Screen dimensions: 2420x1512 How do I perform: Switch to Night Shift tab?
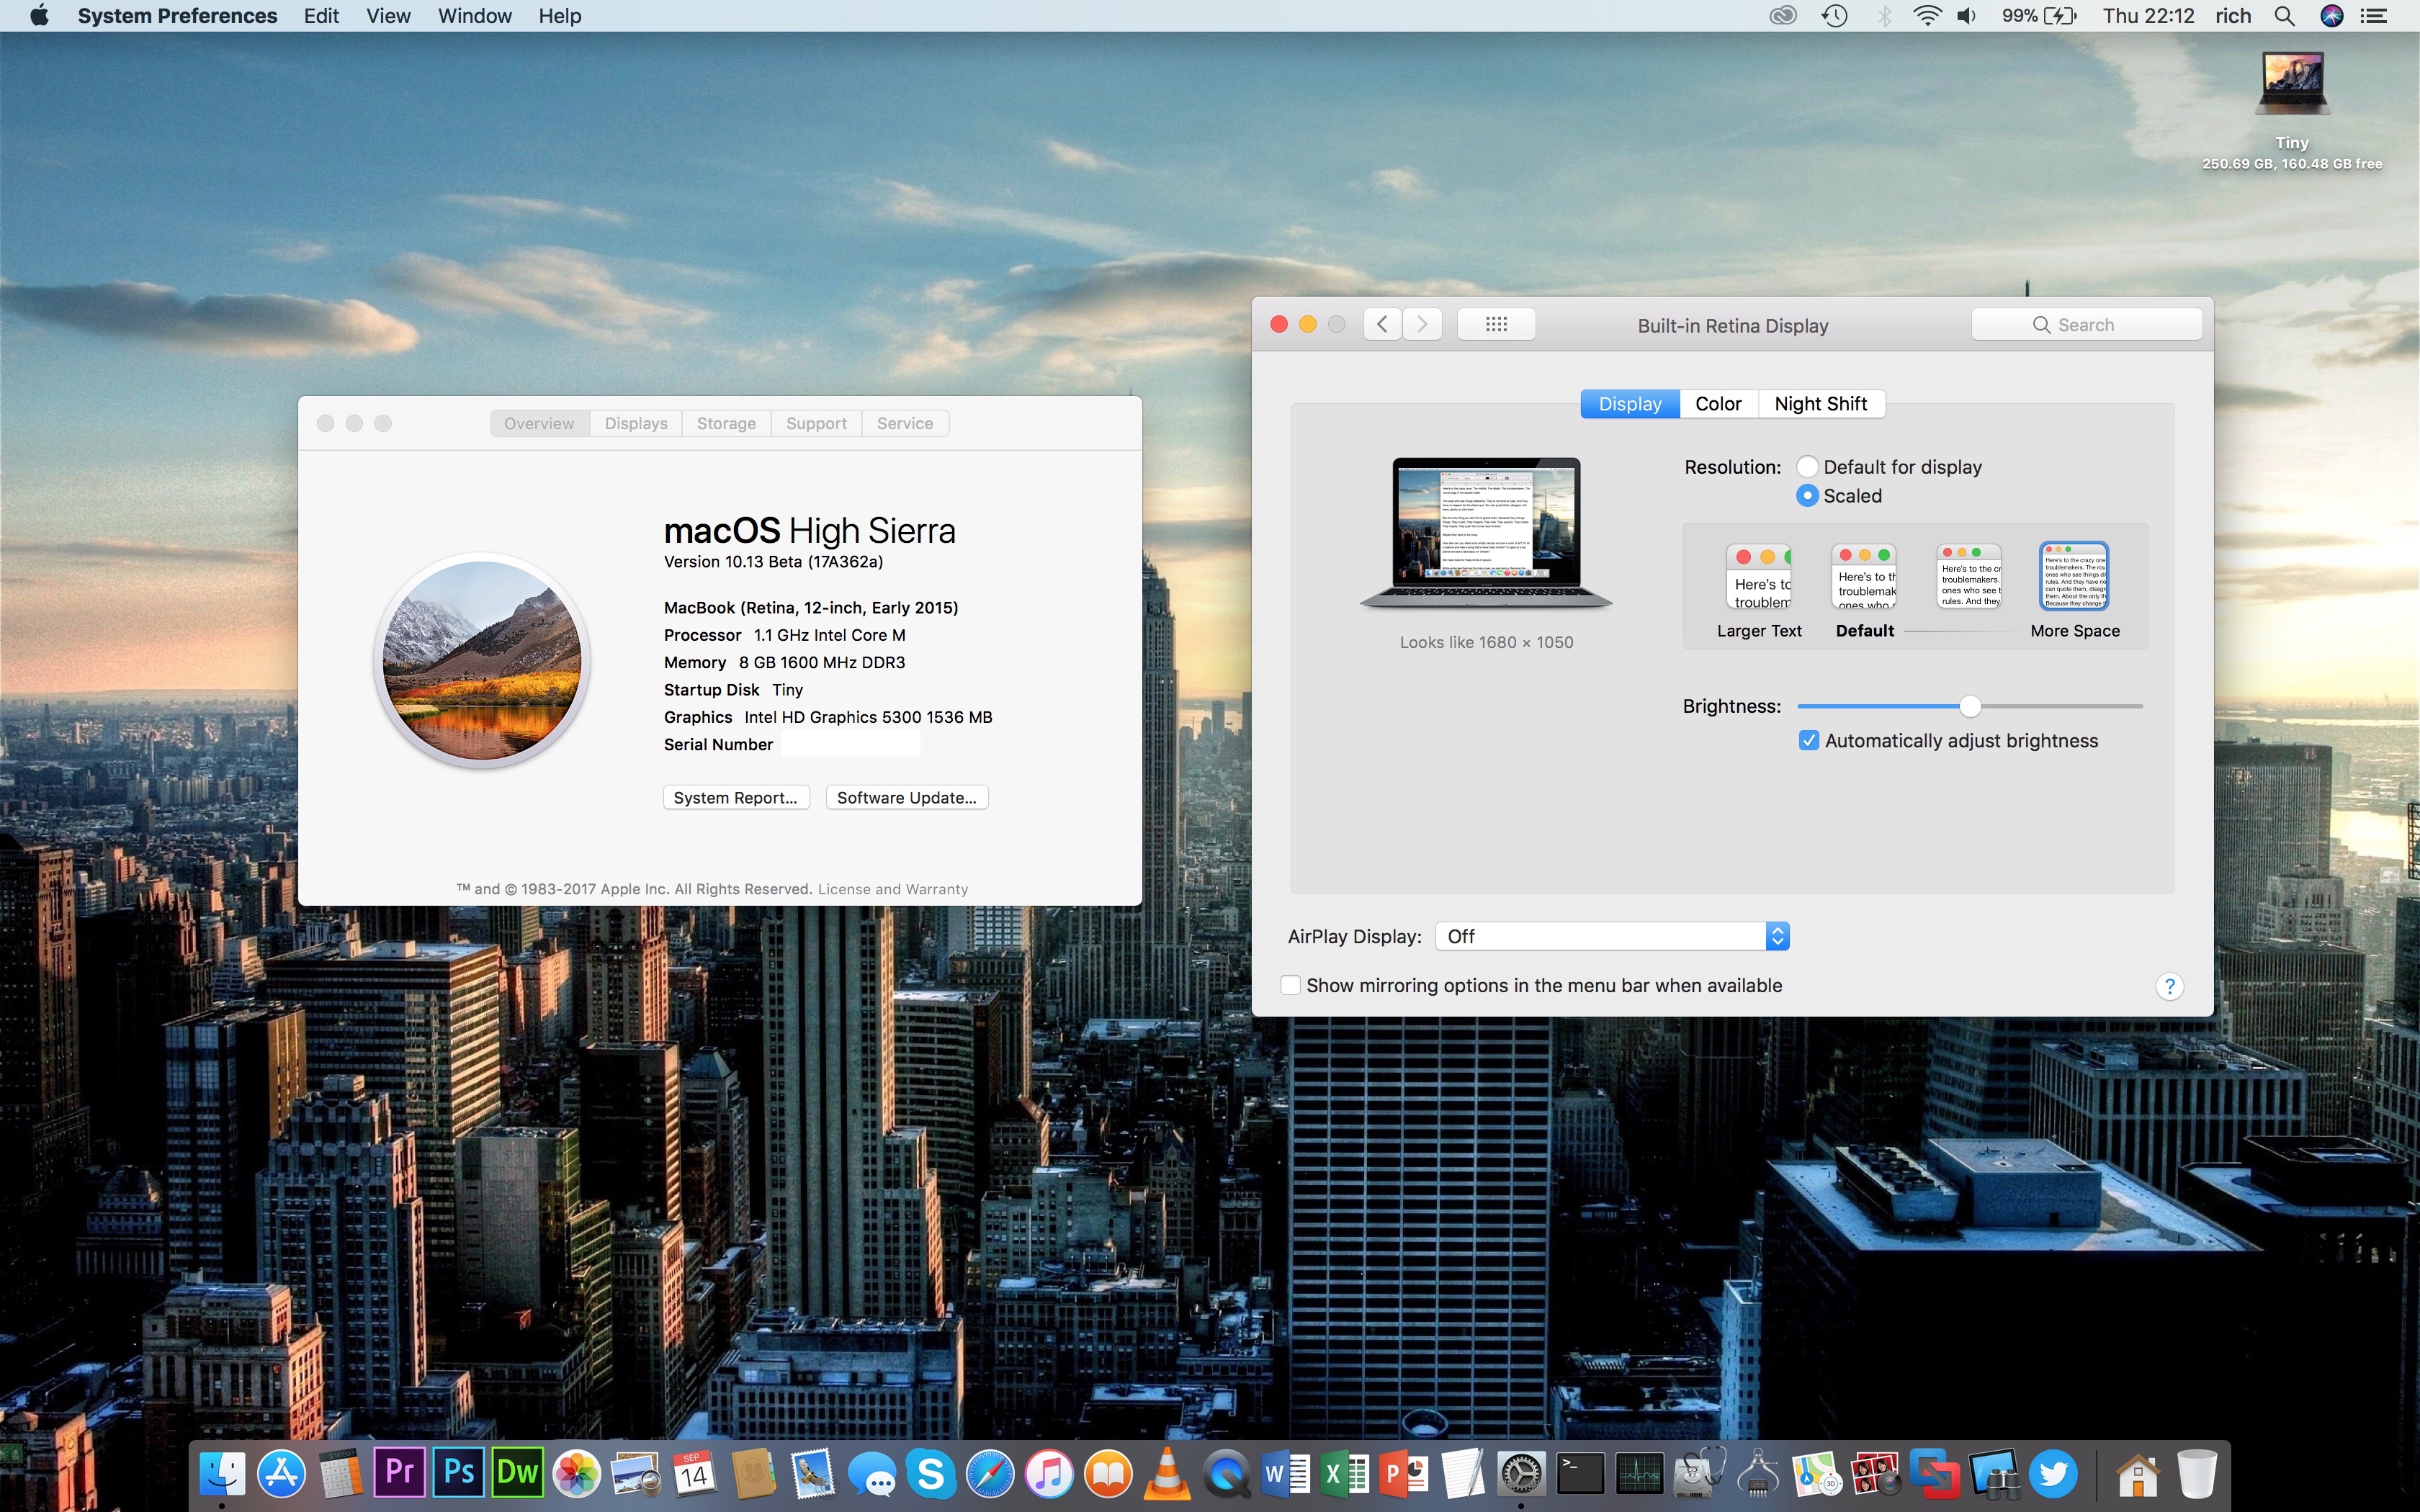(1820, 404)
